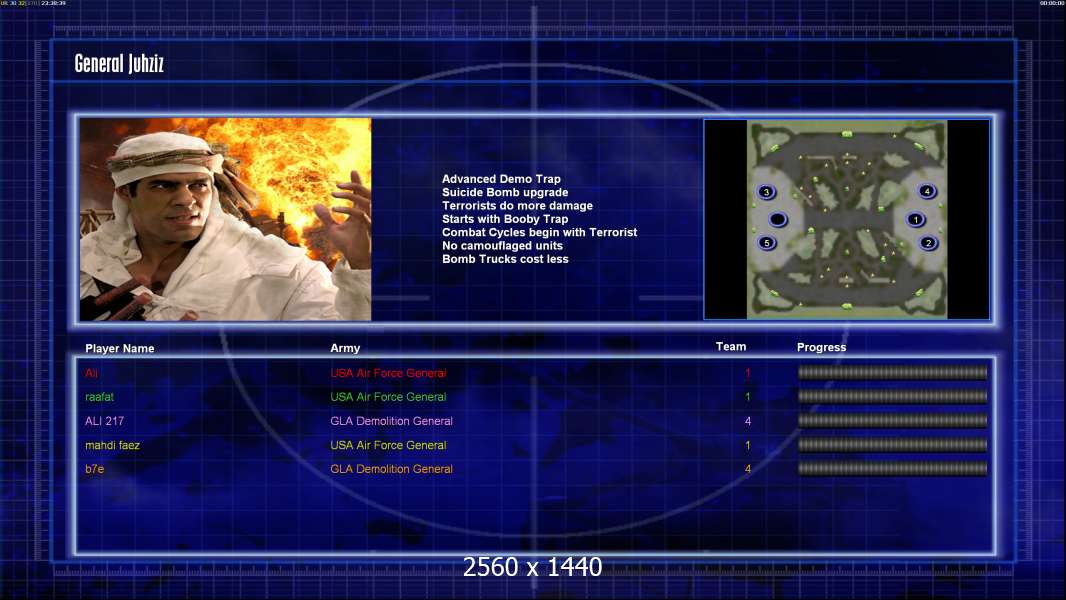
Task: Click the Army column header
Action: point(345,348)
